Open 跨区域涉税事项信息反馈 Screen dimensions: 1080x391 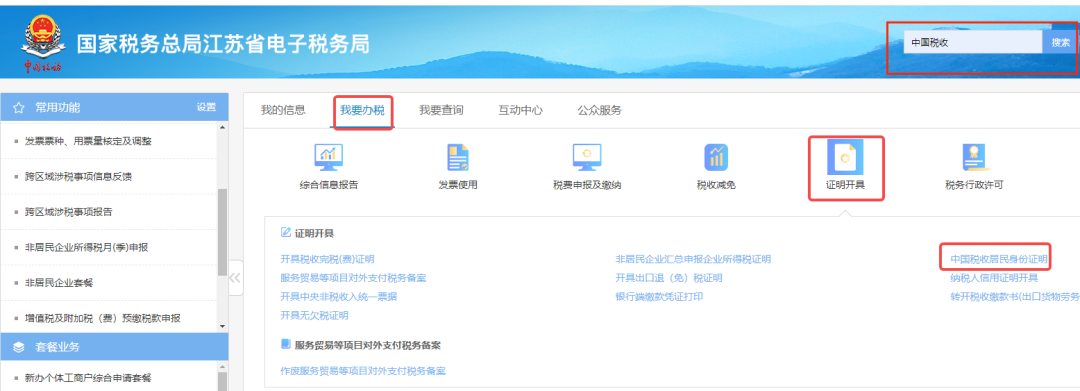coord(78,176)
